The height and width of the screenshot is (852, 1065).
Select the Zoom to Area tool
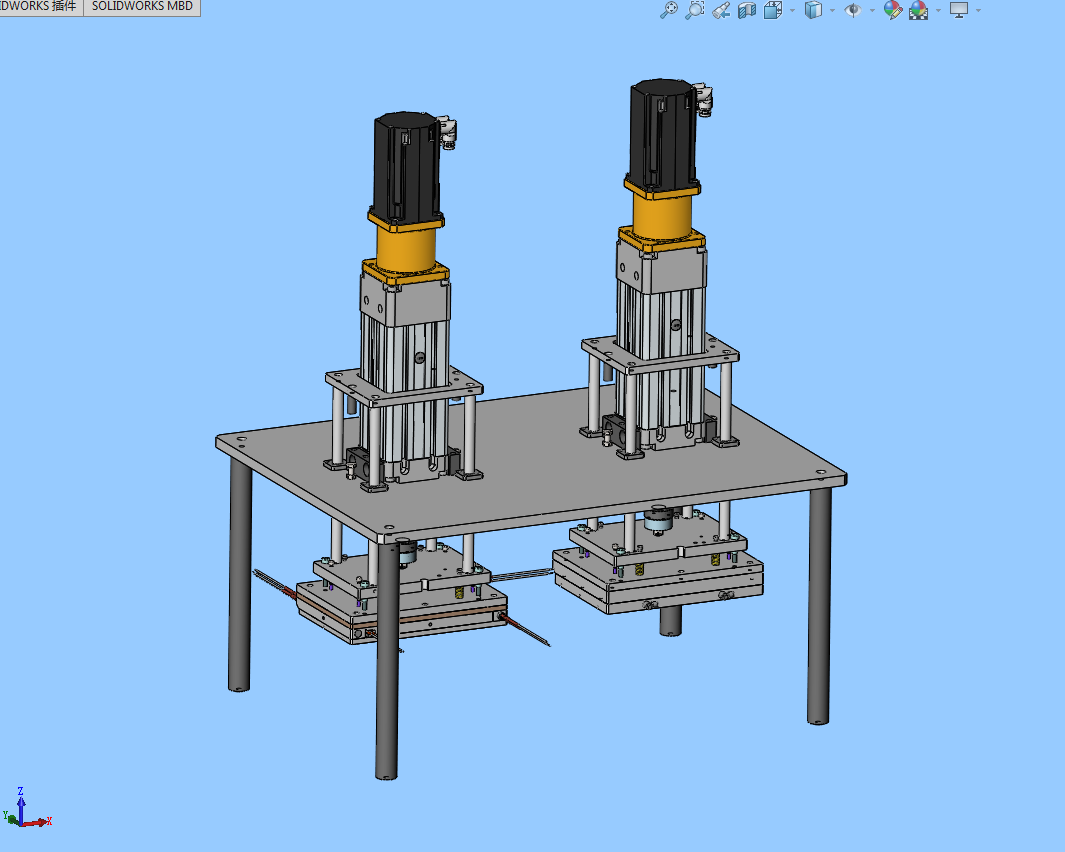695,10
